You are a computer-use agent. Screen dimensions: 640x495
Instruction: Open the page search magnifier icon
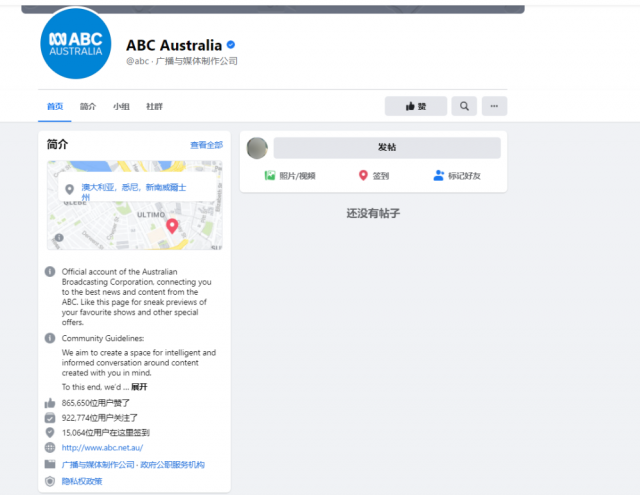[x=464, y=106]
